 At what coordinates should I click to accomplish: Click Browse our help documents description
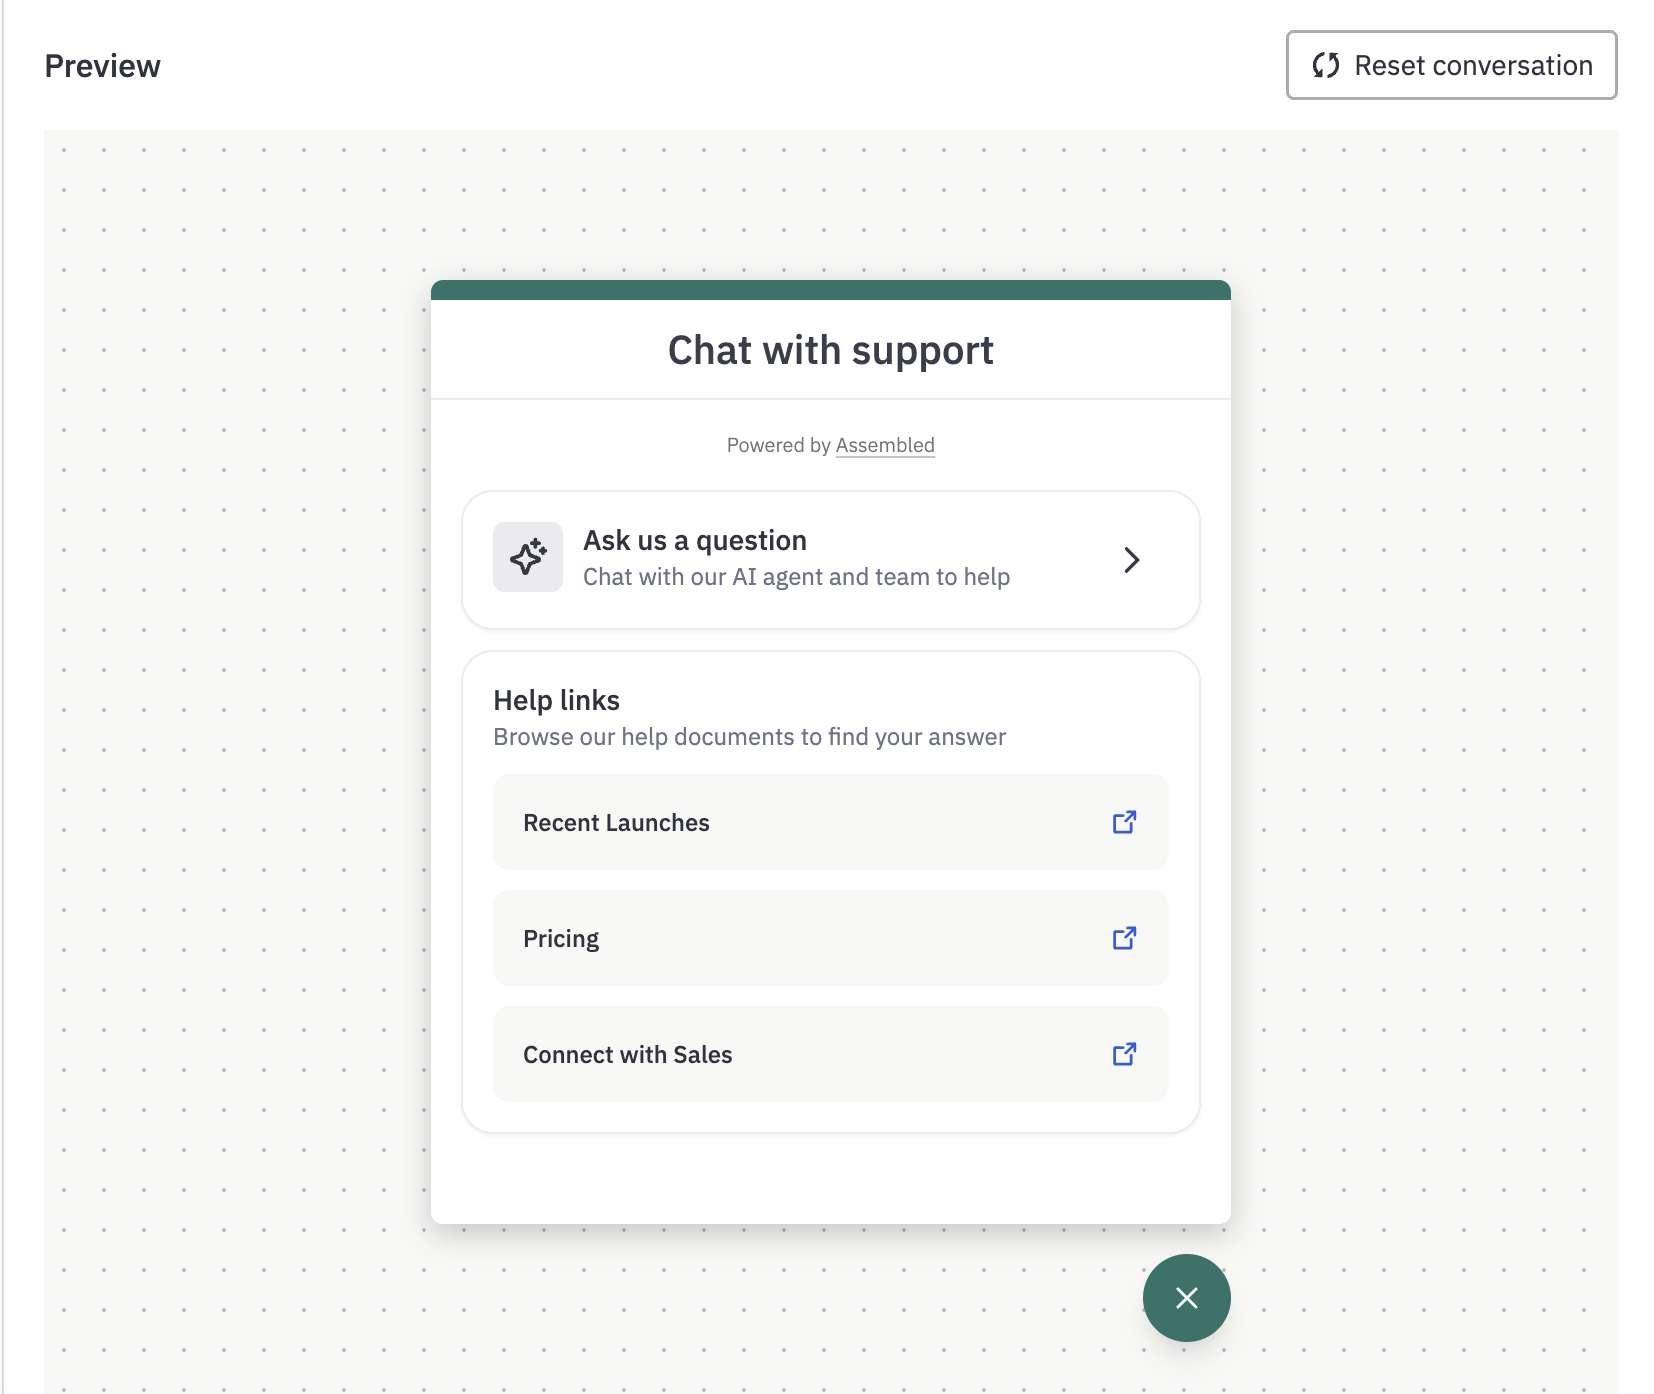750,737
